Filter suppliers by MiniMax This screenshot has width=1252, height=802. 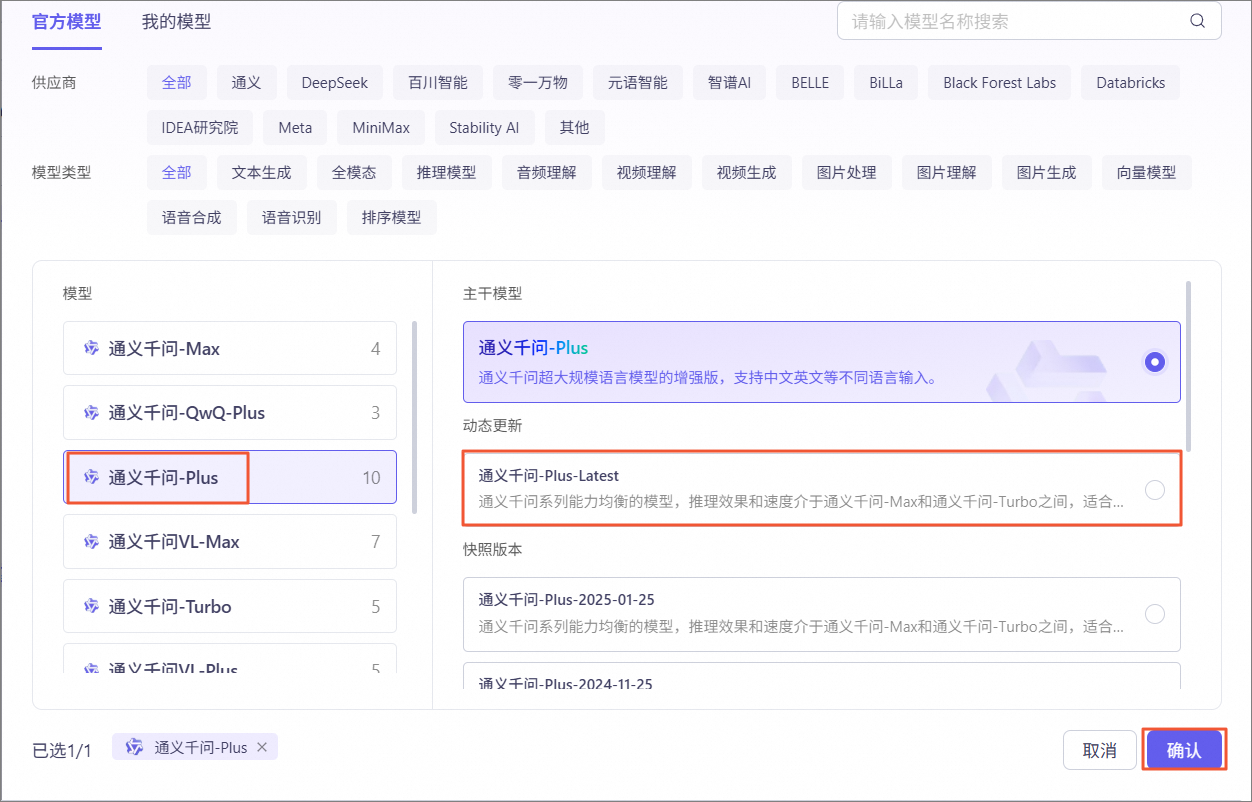(381, 128)
